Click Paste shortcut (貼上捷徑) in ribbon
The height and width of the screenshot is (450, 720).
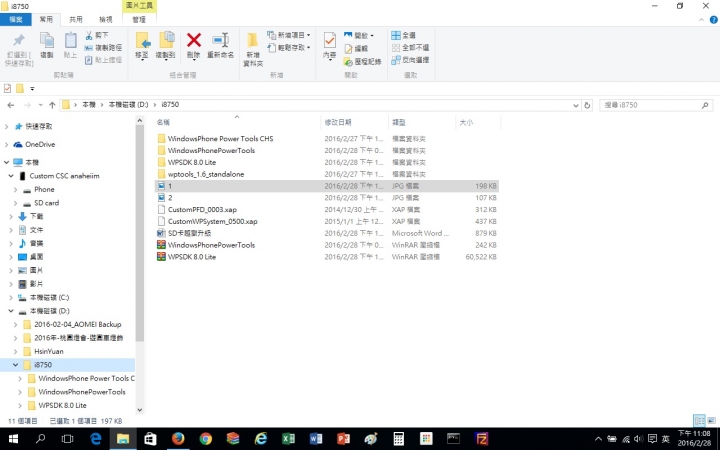coord(103,60)
